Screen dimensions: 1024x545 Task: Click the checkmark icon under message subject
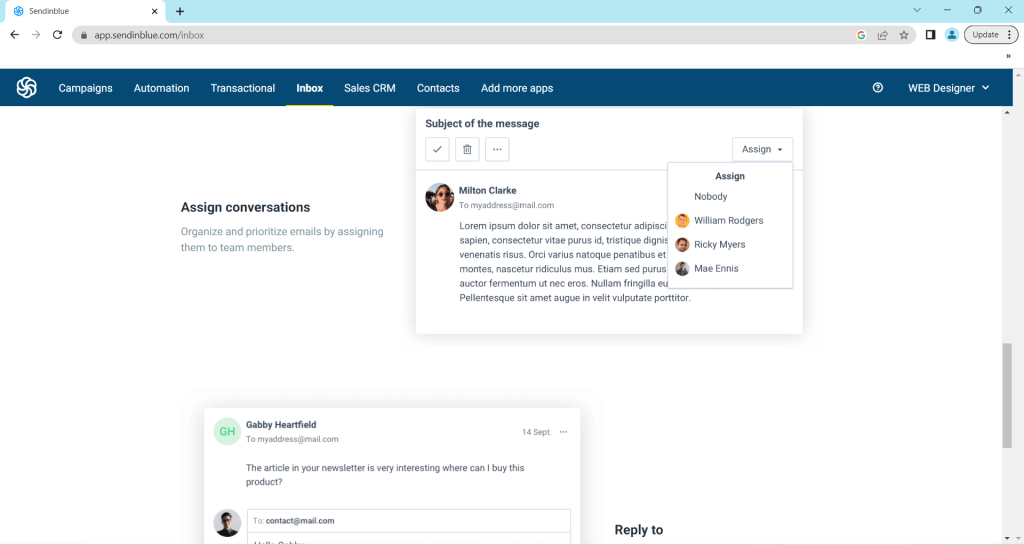(437, 149)
